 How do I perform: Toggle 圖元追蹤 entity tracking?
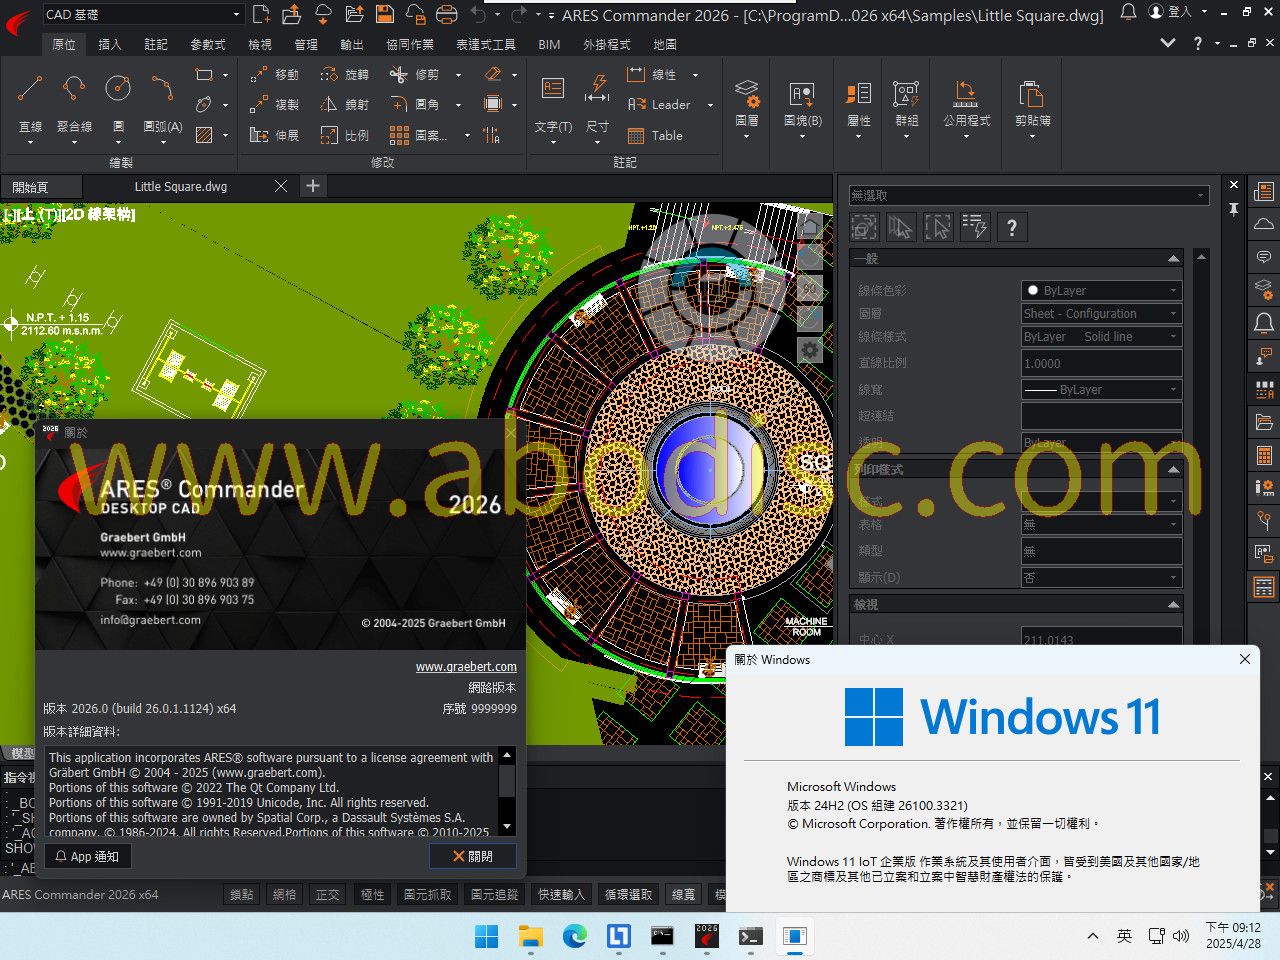pos(495,895)
